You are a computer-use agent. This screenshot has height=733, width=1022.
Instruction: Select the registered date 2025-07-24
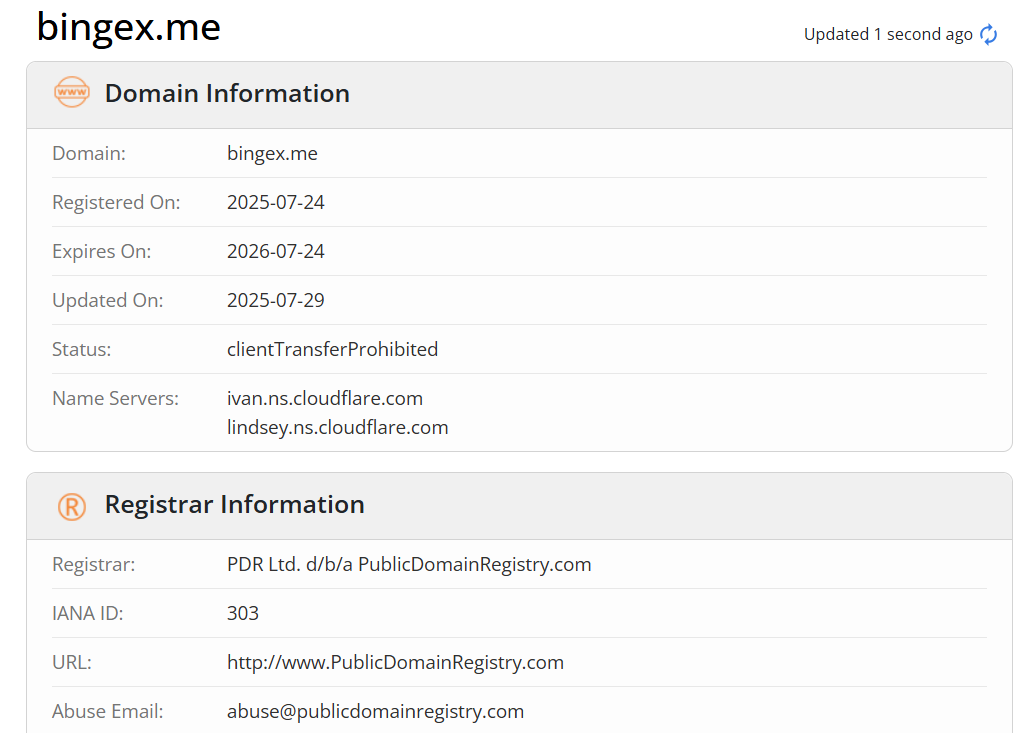coord(276,203)
